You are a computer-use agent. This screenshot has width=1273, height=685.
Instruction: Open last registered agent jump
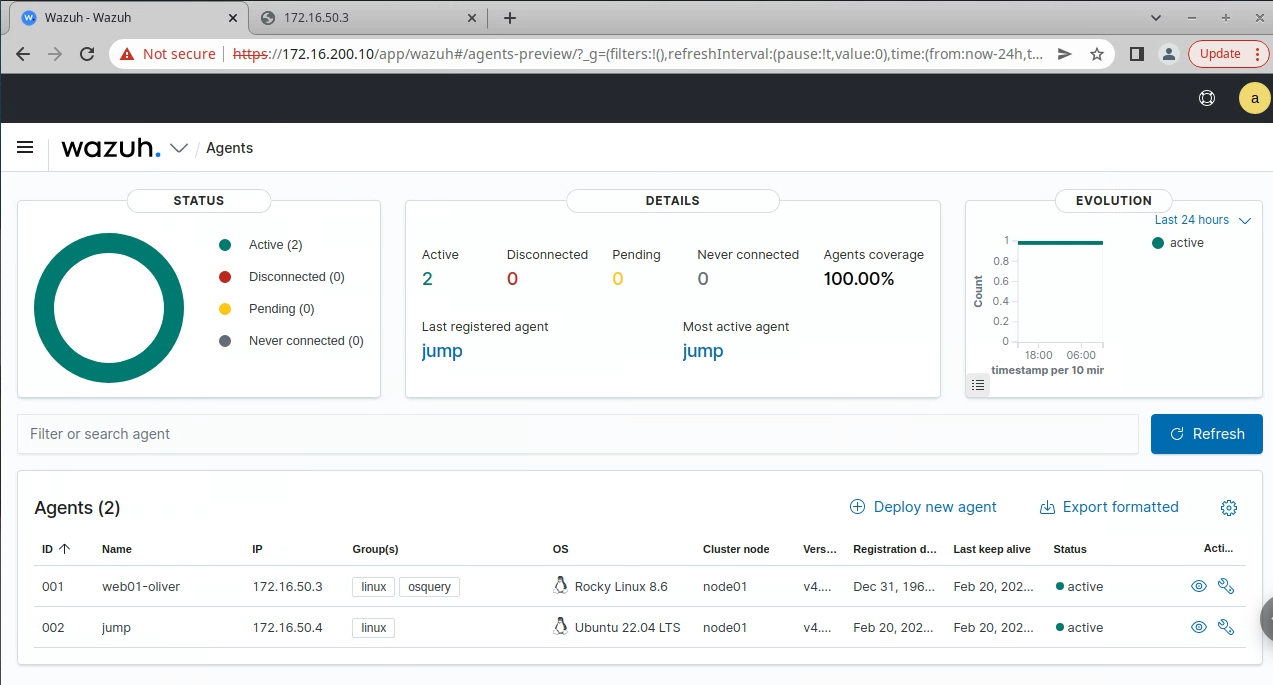[442, 351]
